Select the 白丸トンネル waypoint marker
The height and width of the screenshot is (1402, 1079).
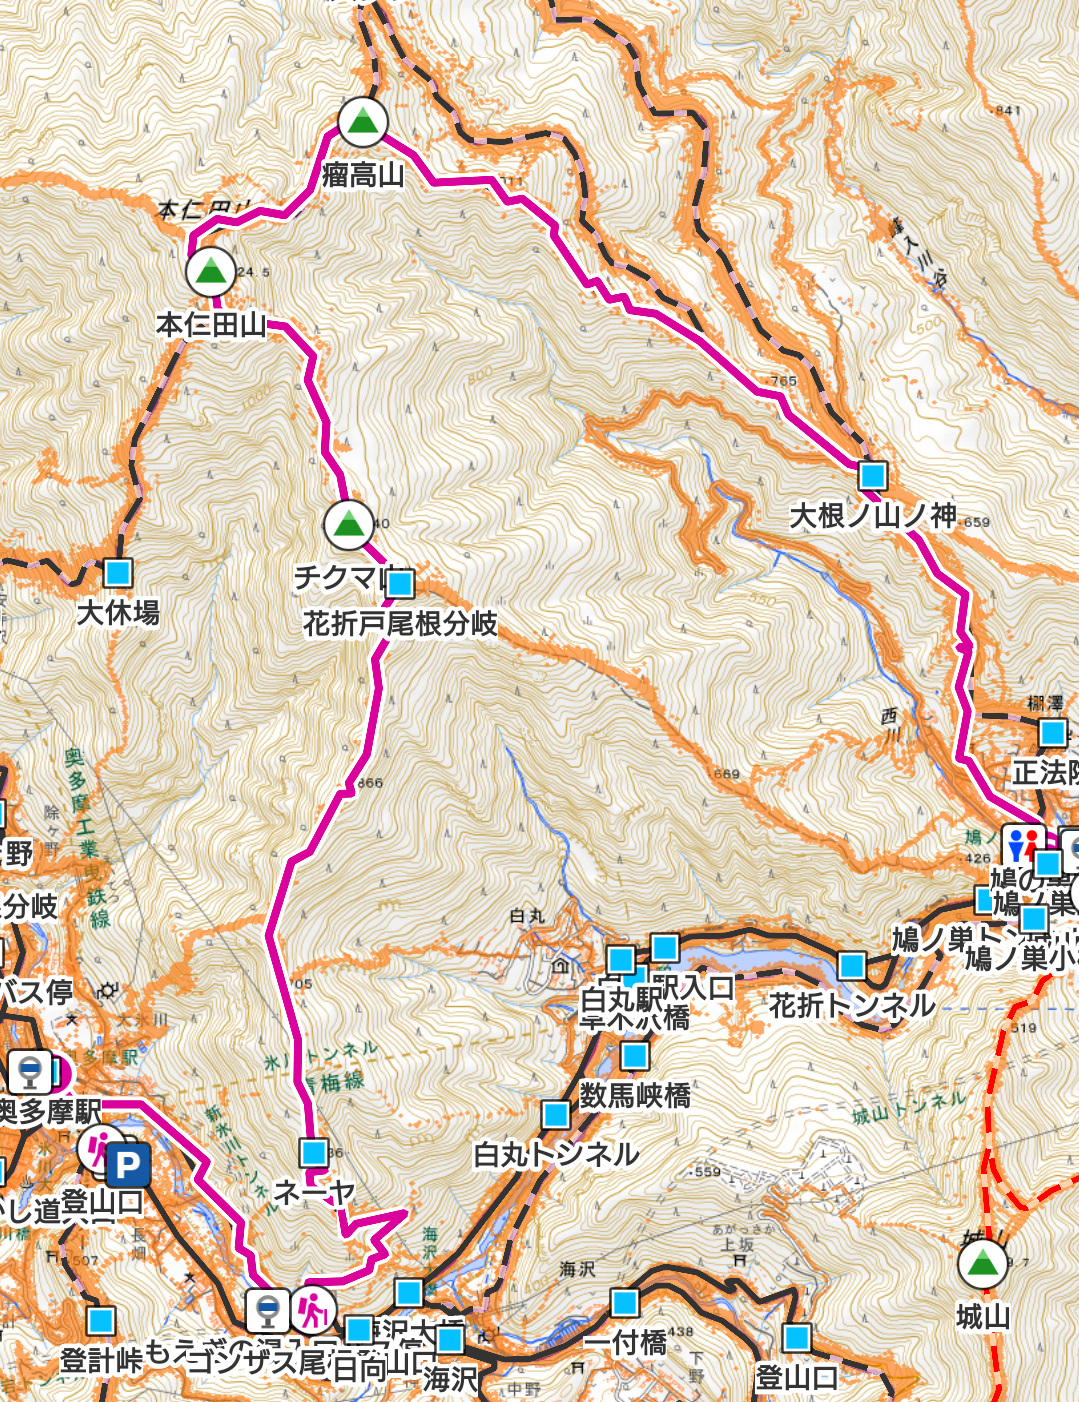coord(557,1114)
